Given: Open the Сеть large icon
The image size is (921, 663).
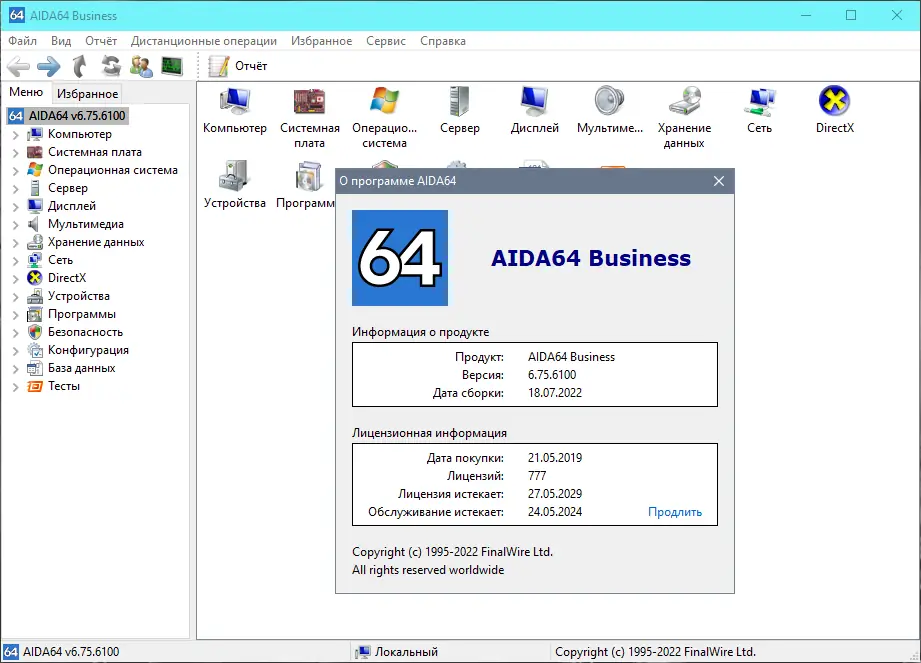Looking at the screenshot, I should tap(759, 110).
